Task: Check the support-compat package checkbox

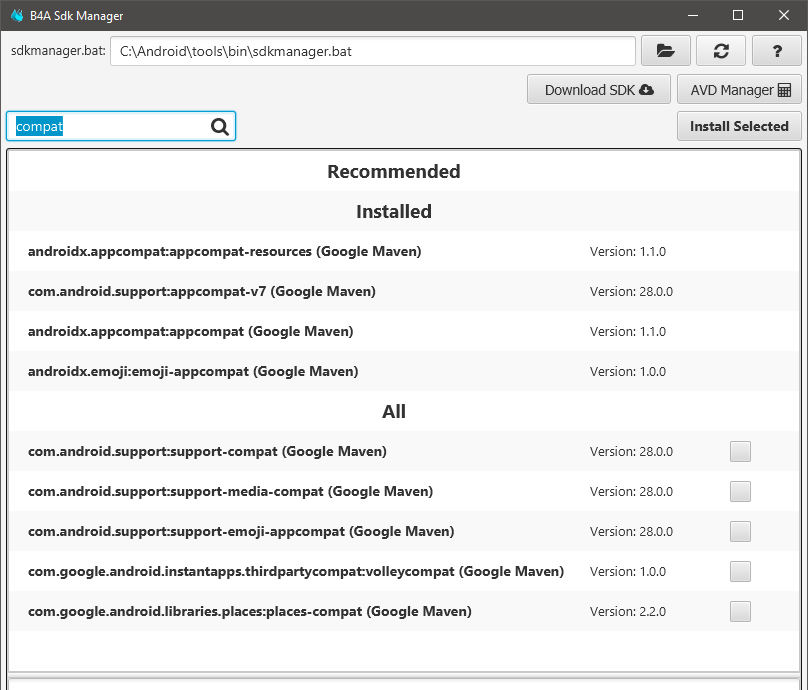Action: 740,451
